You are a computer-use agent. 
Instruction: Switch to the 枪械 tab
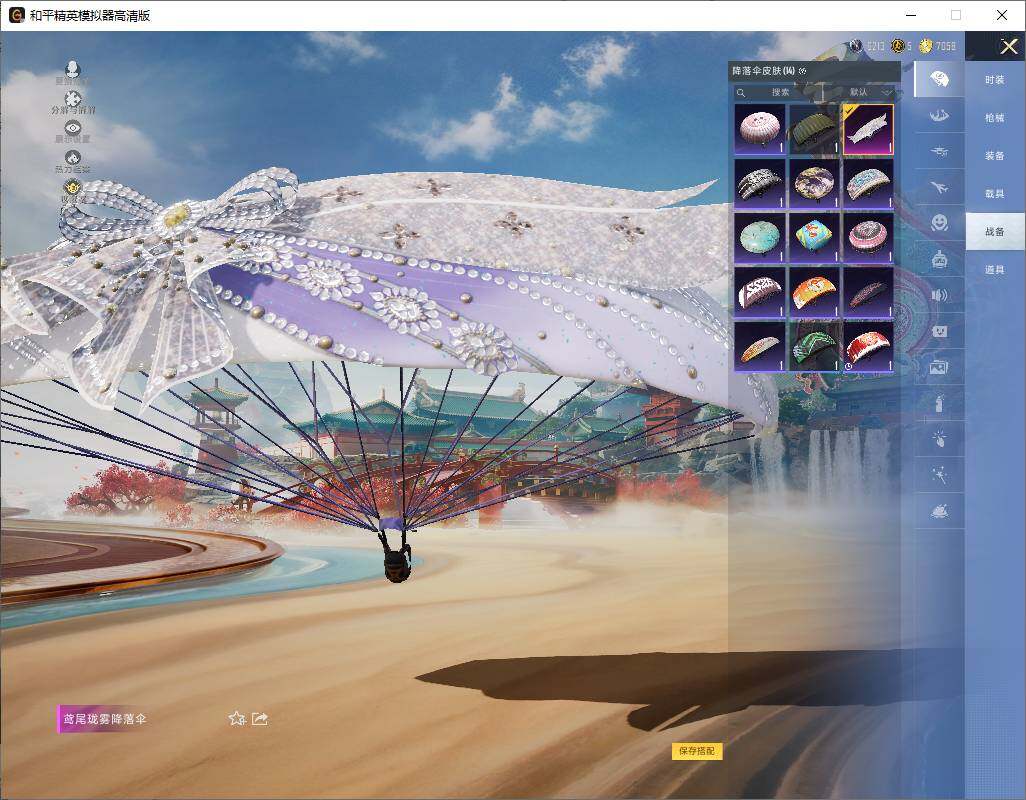tap(995, 118)
